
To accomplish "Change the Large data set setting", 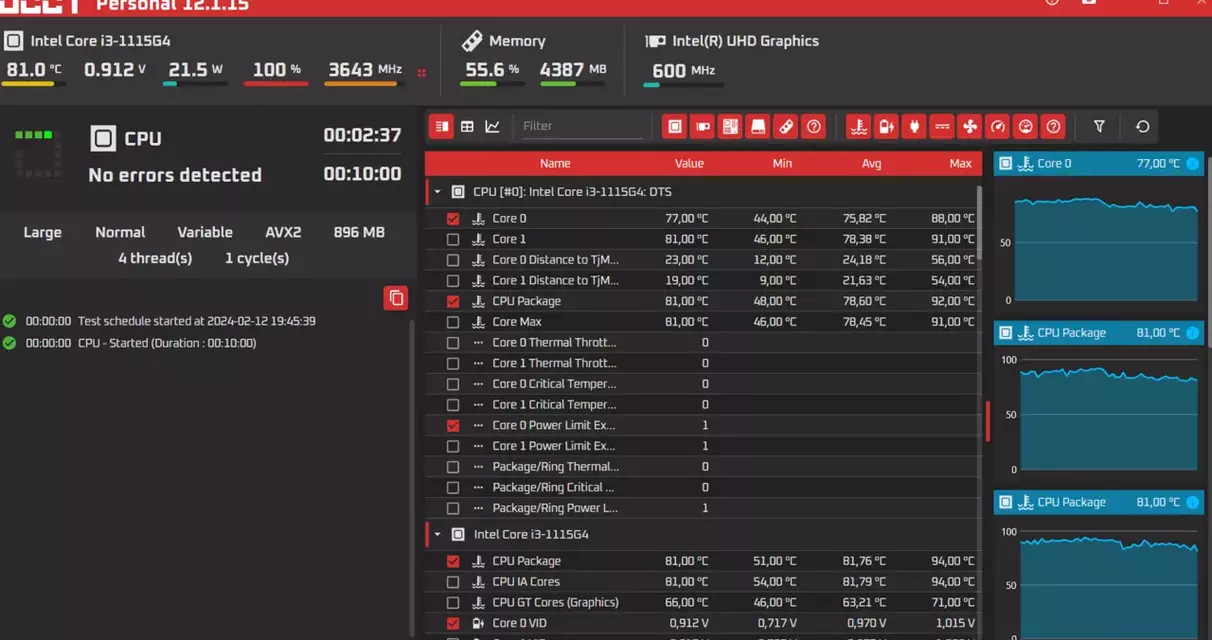I will [x=43, y=232].
